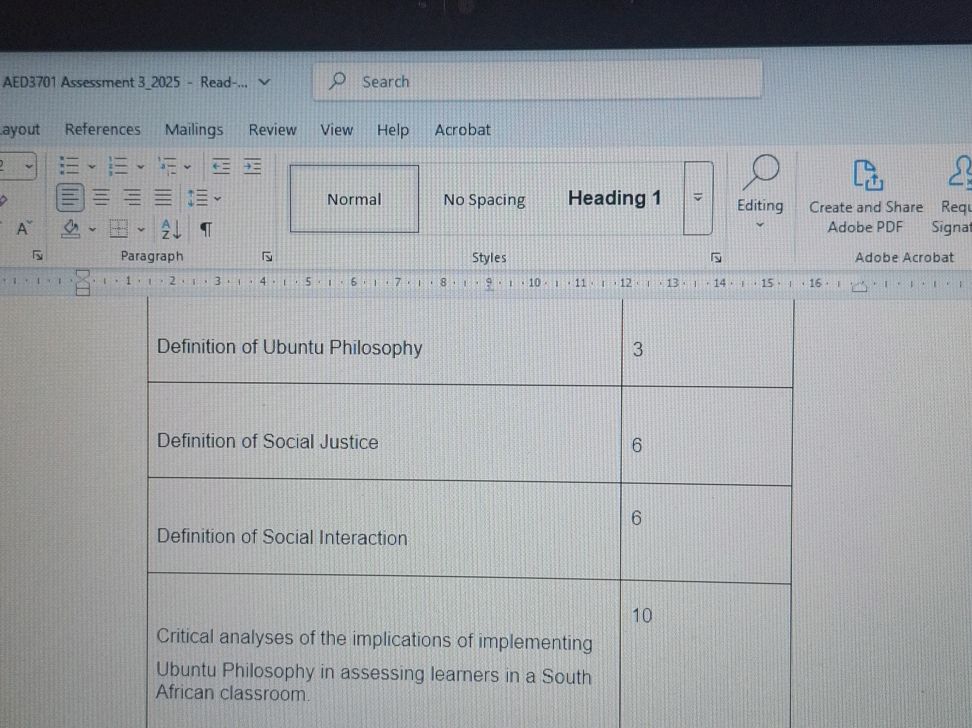Increase the paragraph indent

pos(252,166)
